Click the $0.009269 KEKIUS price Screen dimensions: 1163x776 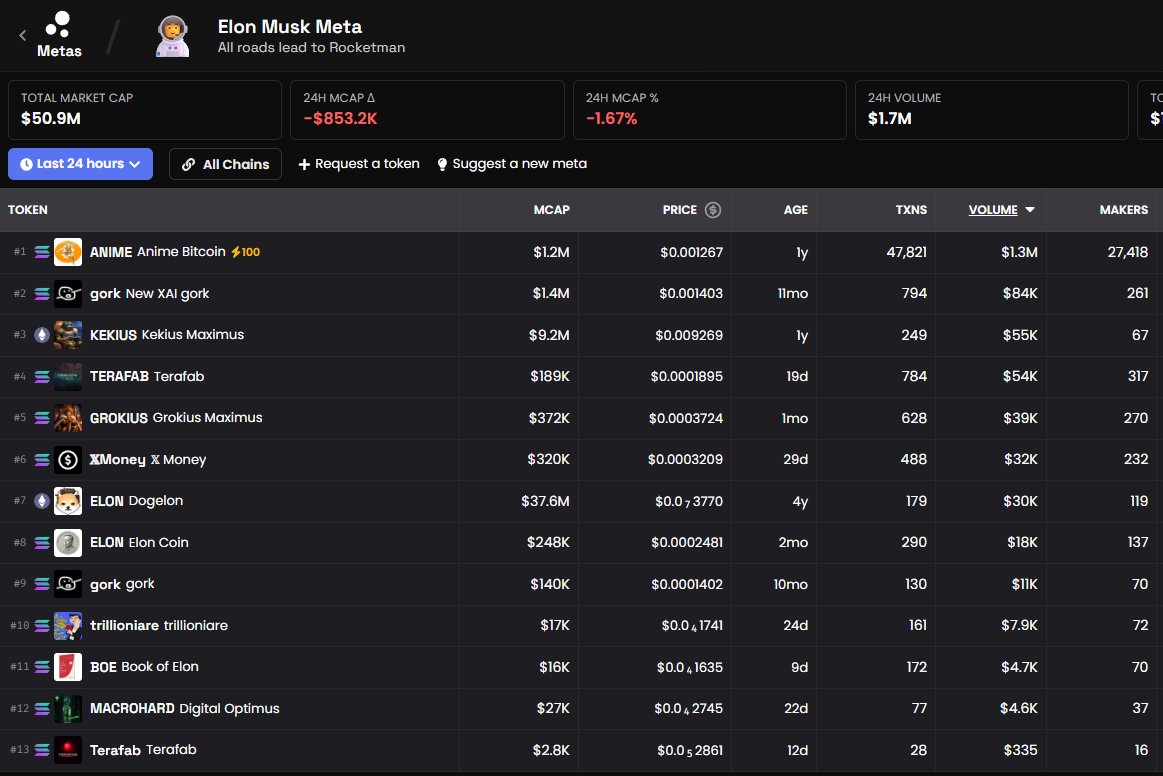pos(689,335)
